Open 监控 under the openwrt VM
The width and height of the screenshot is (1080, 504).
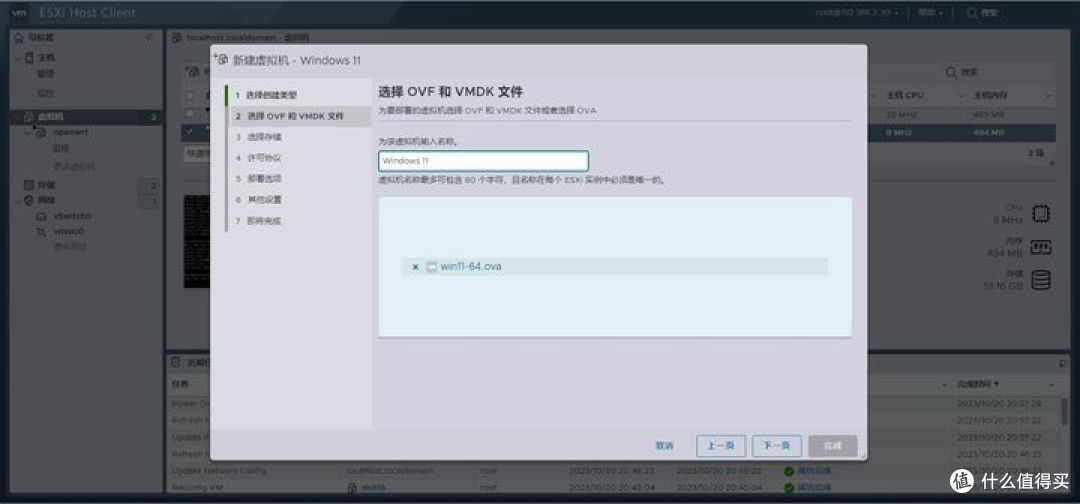pos(61,148)
